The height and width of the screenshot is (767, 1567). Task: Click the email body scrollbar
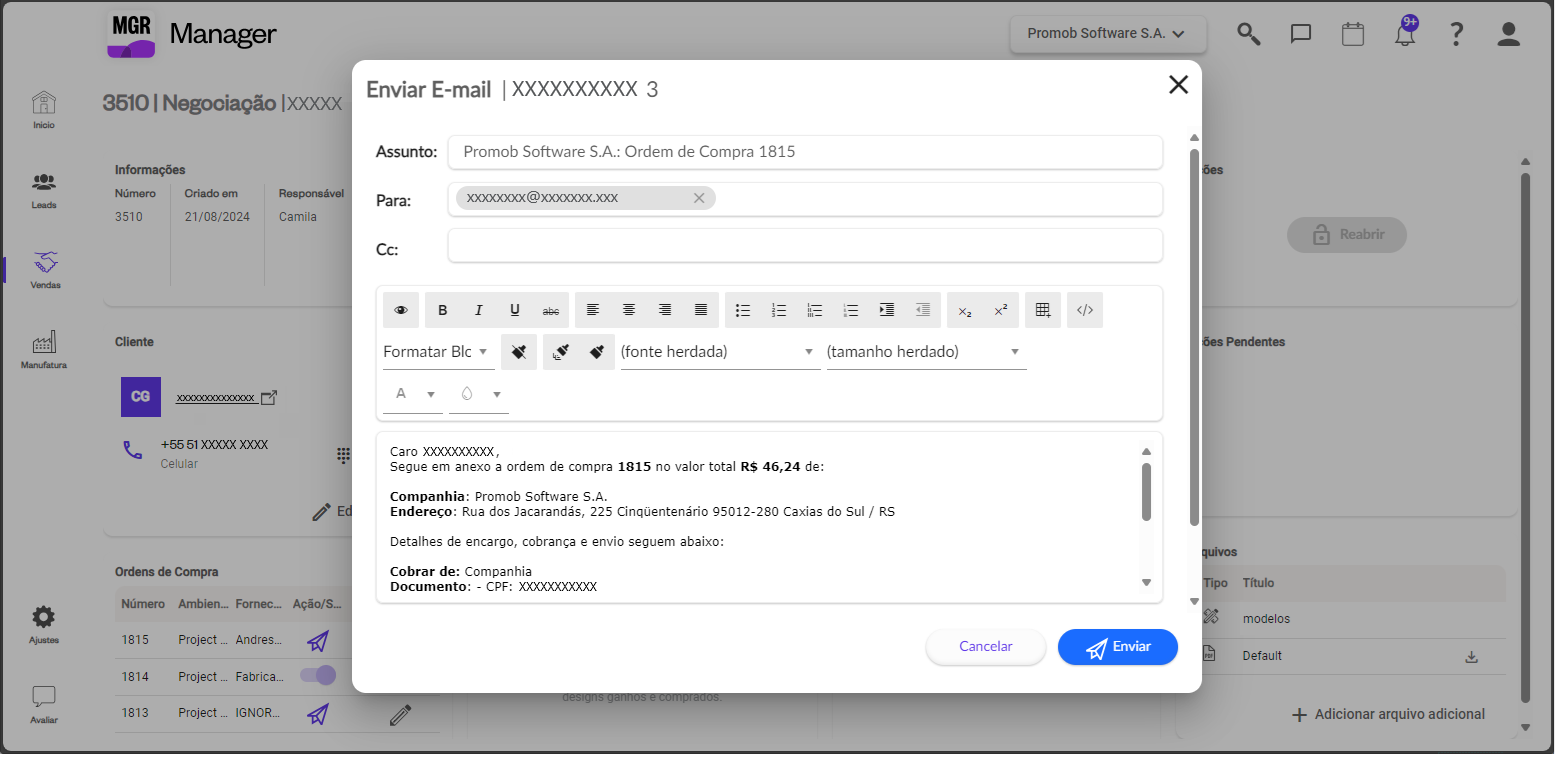[x=1146, y=490]
